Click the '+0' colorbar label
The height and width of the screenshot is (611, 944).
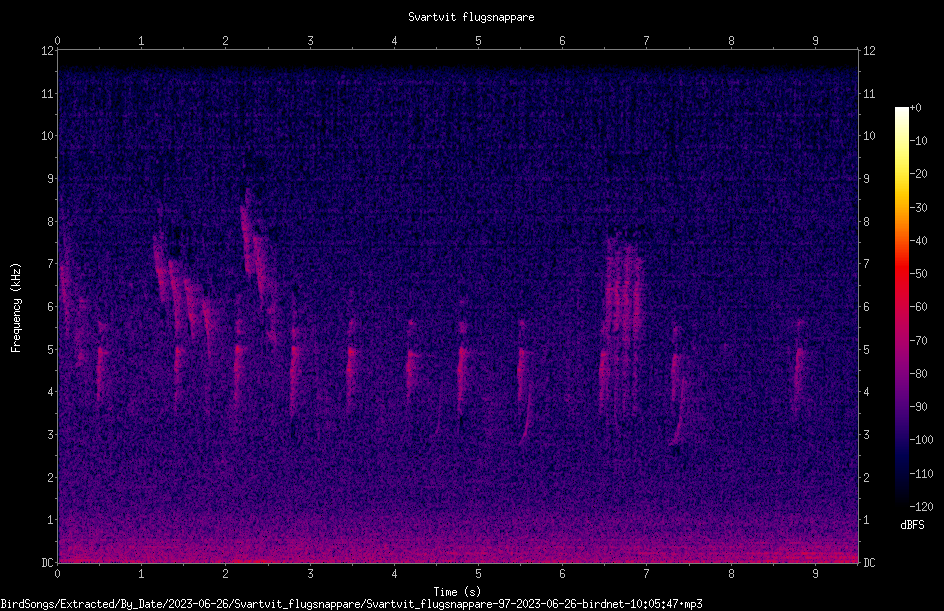(x=915, y=108)
